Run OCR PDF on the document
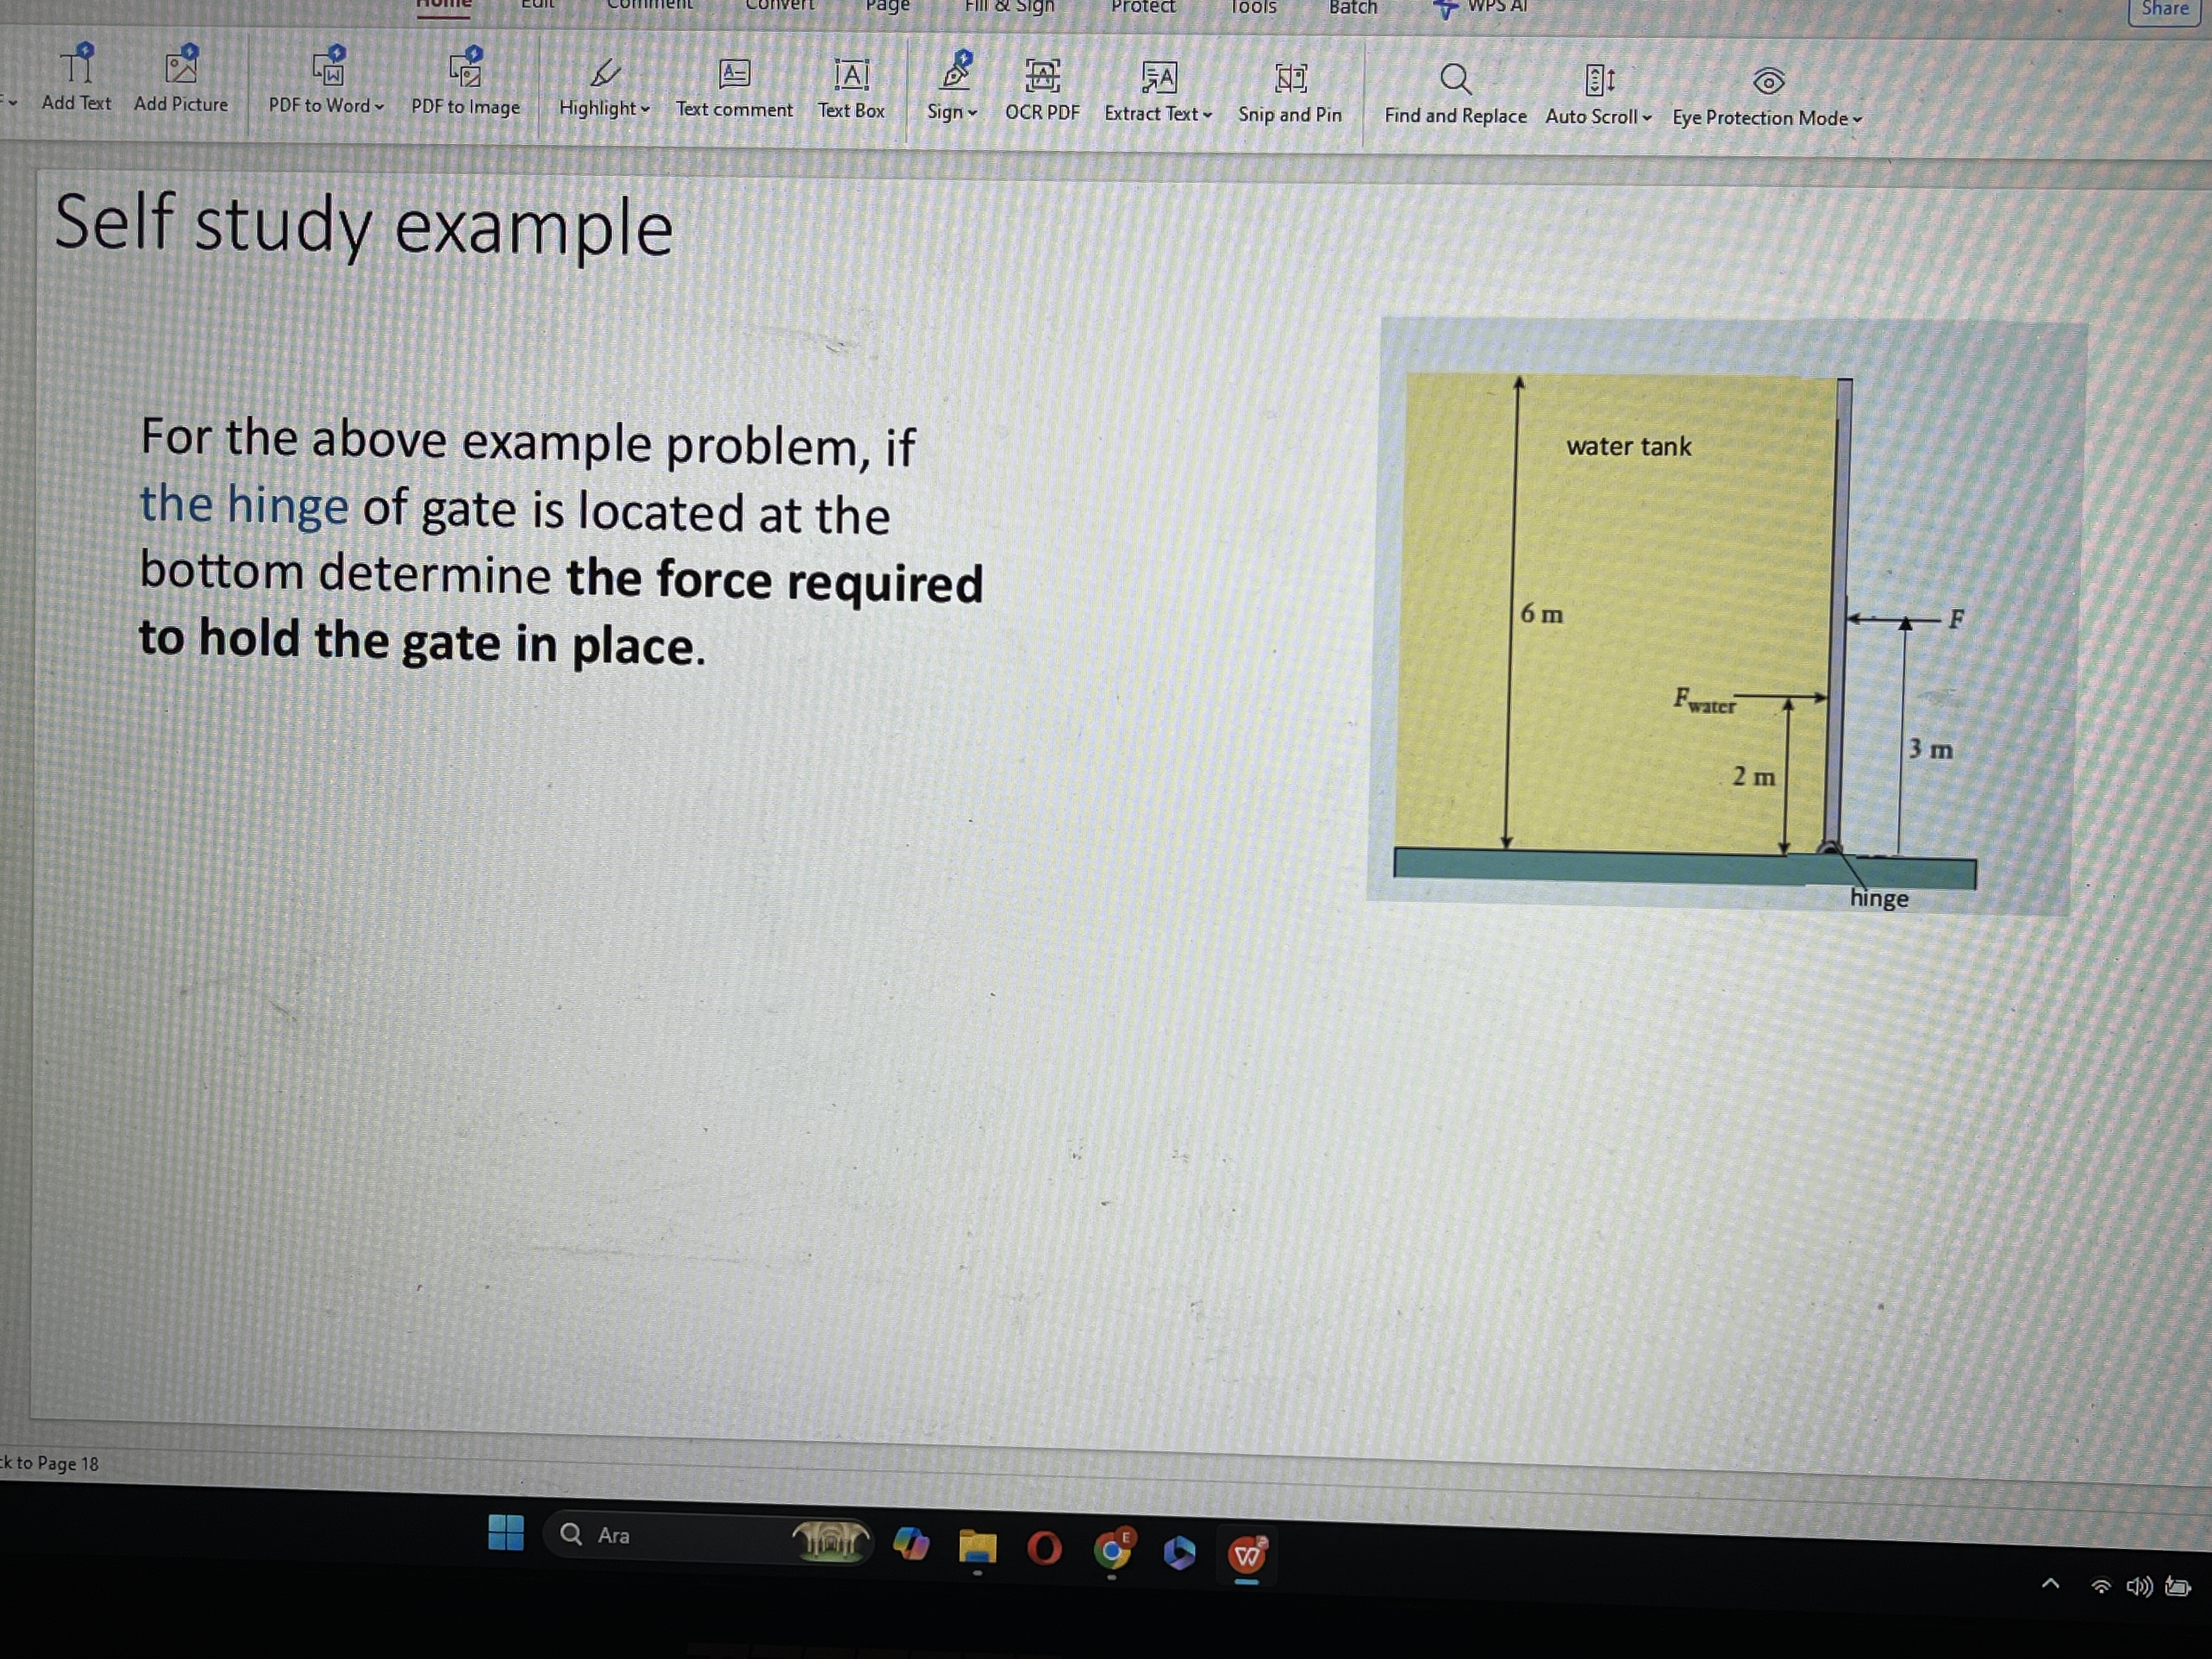Image resolution: width=2212 pixels, height=1659 pixels. point(1041,90)
